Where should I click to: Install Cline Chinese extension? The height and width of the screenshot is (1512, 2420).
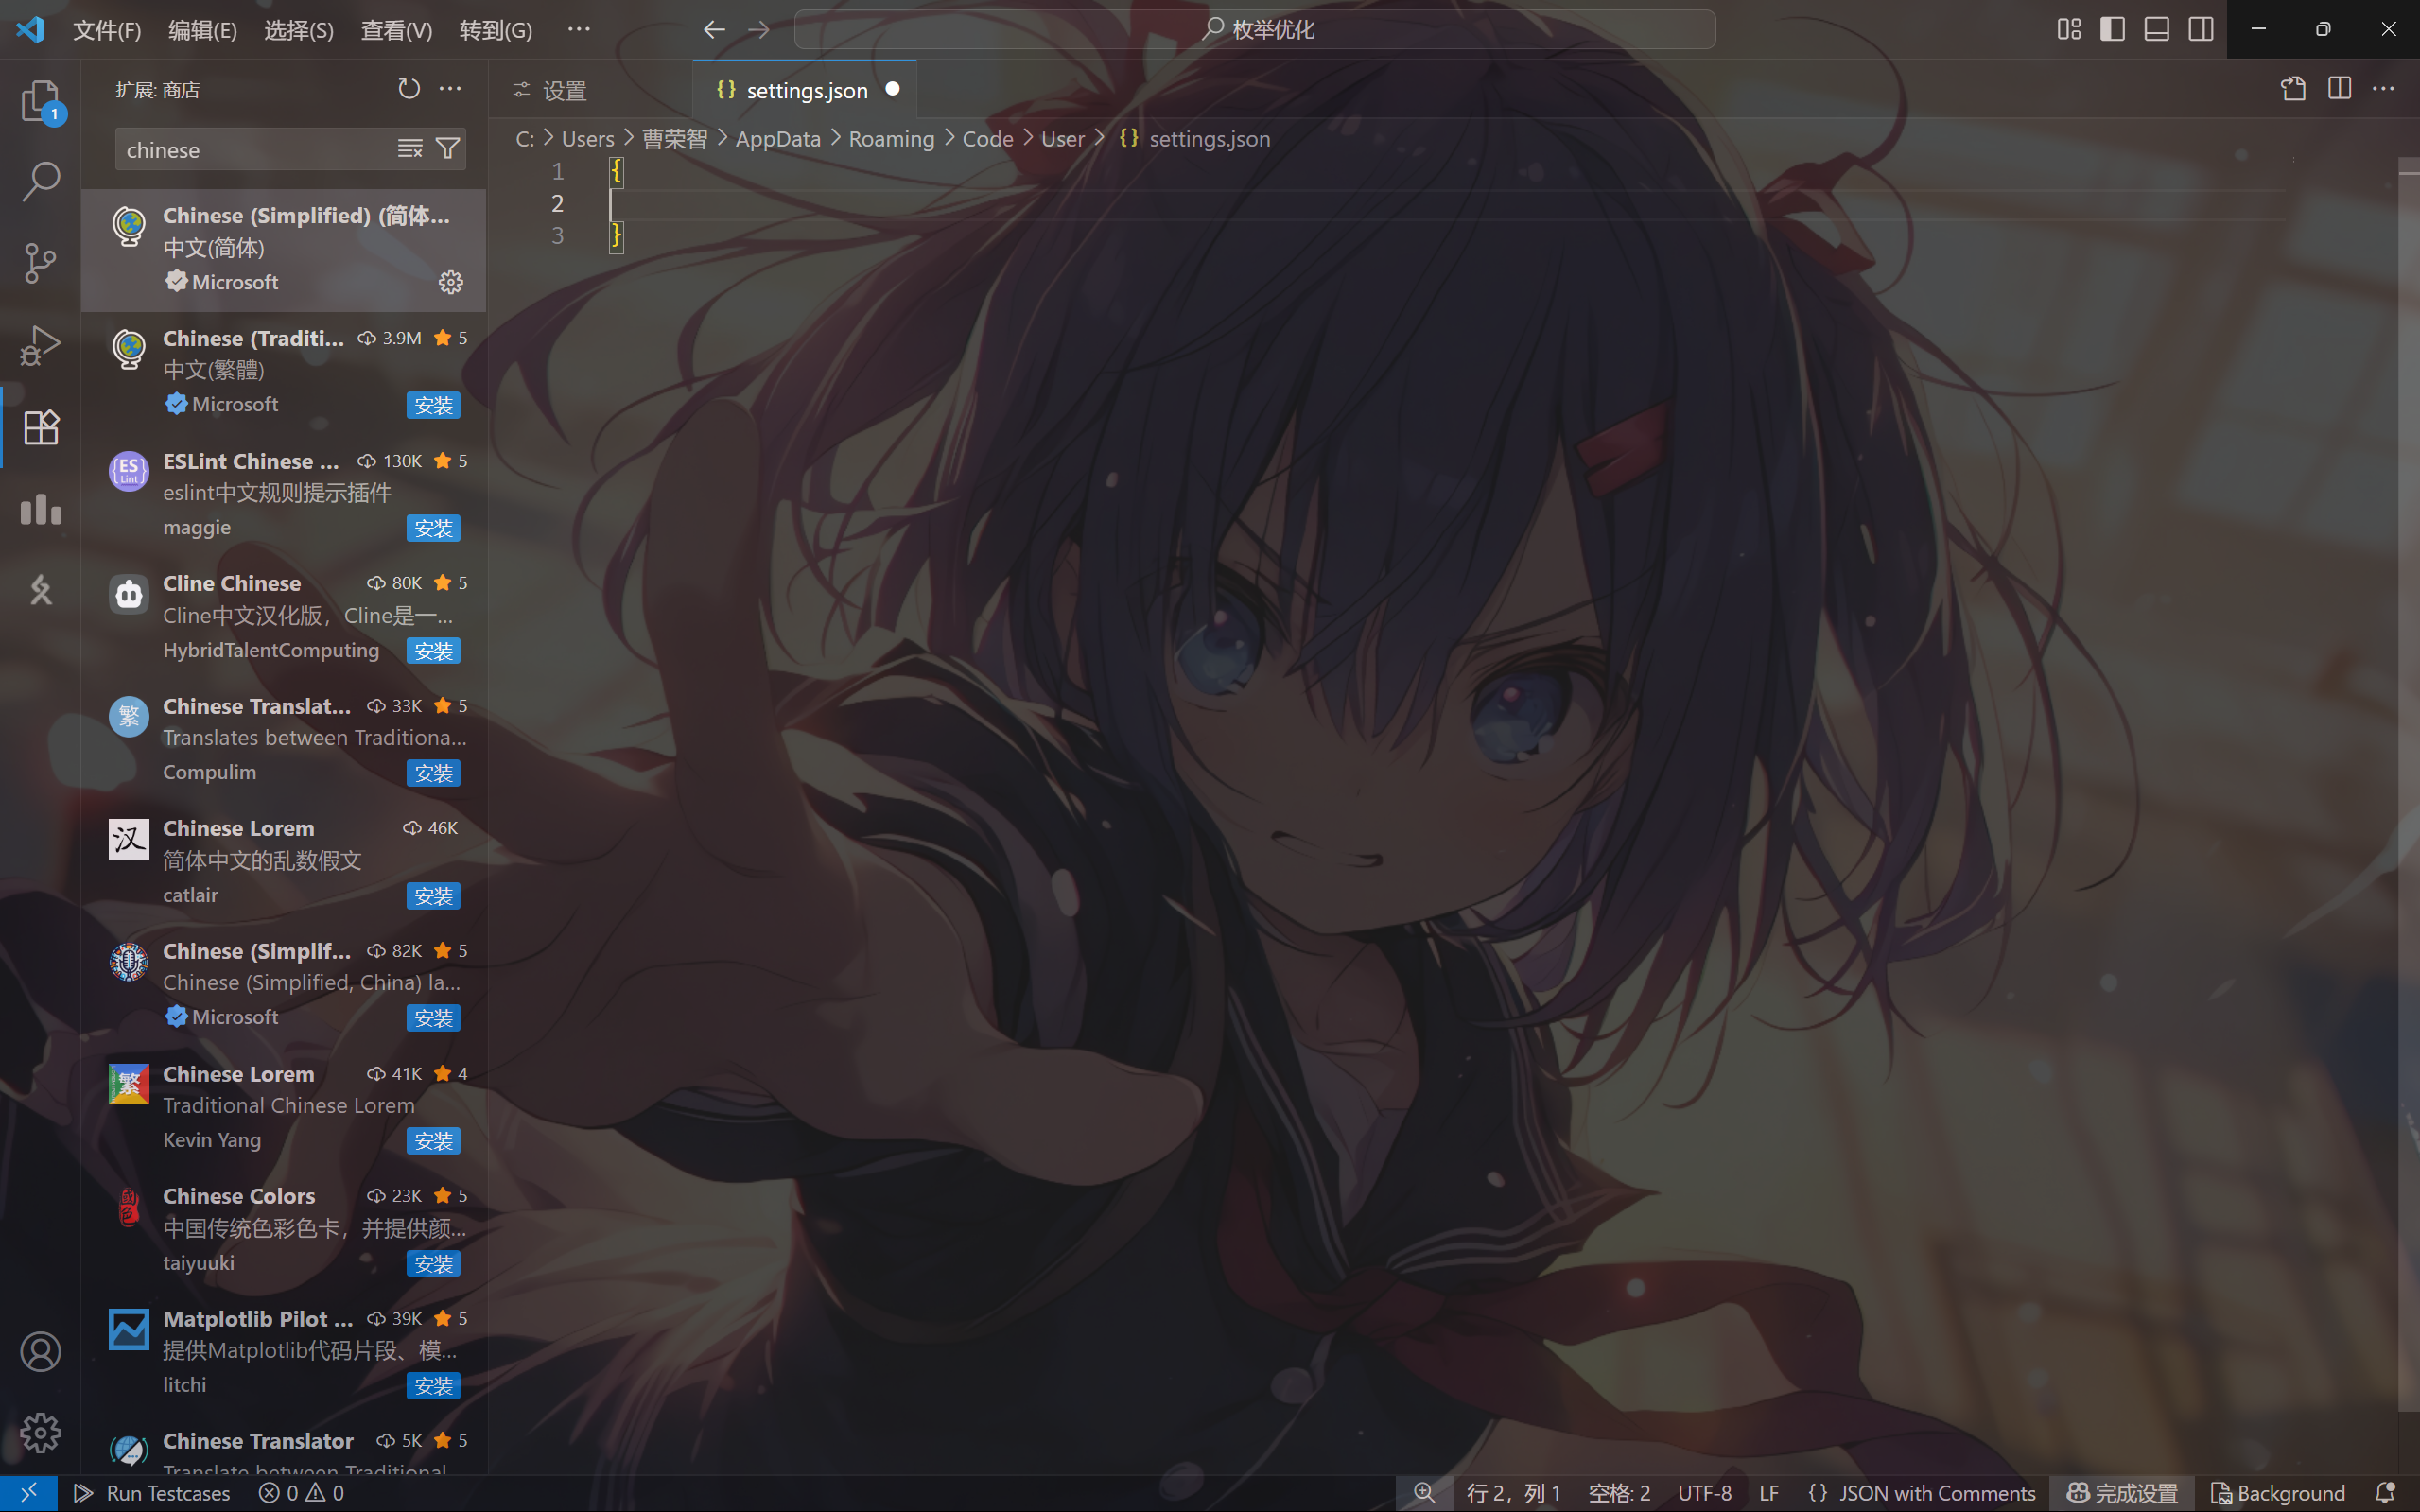(x=433, y=651)
